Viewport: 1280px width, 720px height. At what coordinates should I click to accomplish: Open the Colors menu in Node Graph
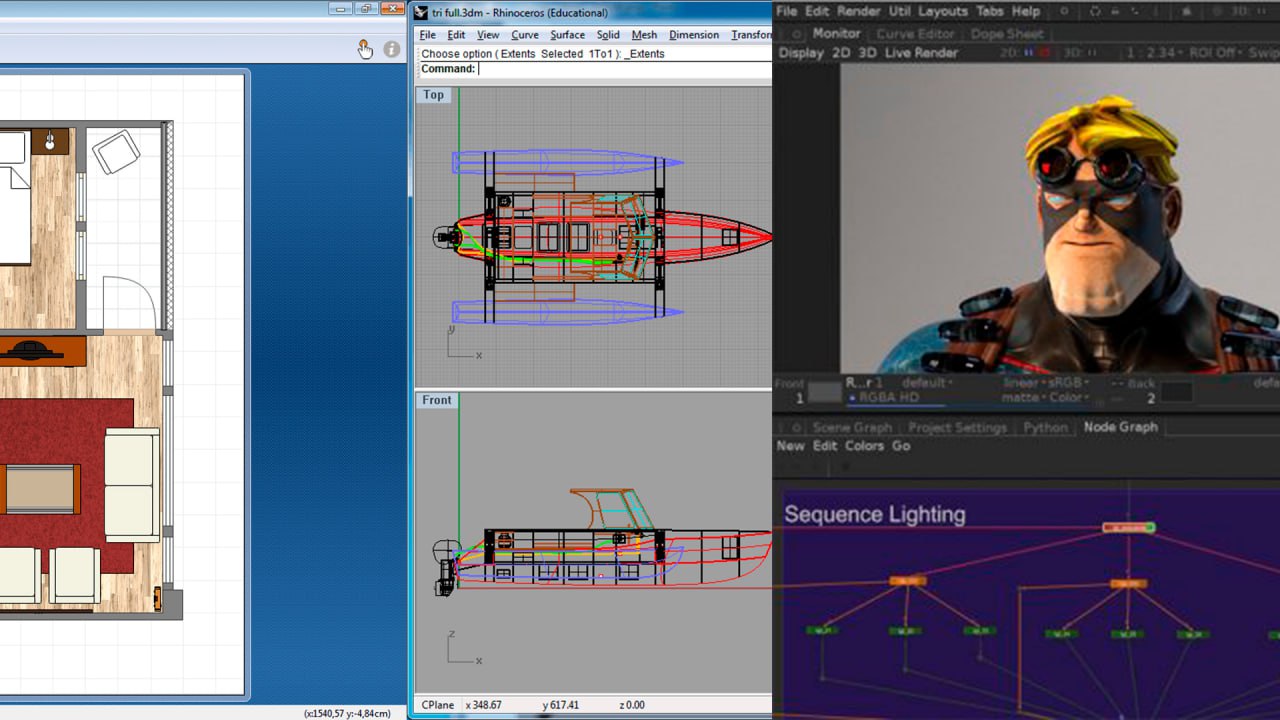coord(864,446)
